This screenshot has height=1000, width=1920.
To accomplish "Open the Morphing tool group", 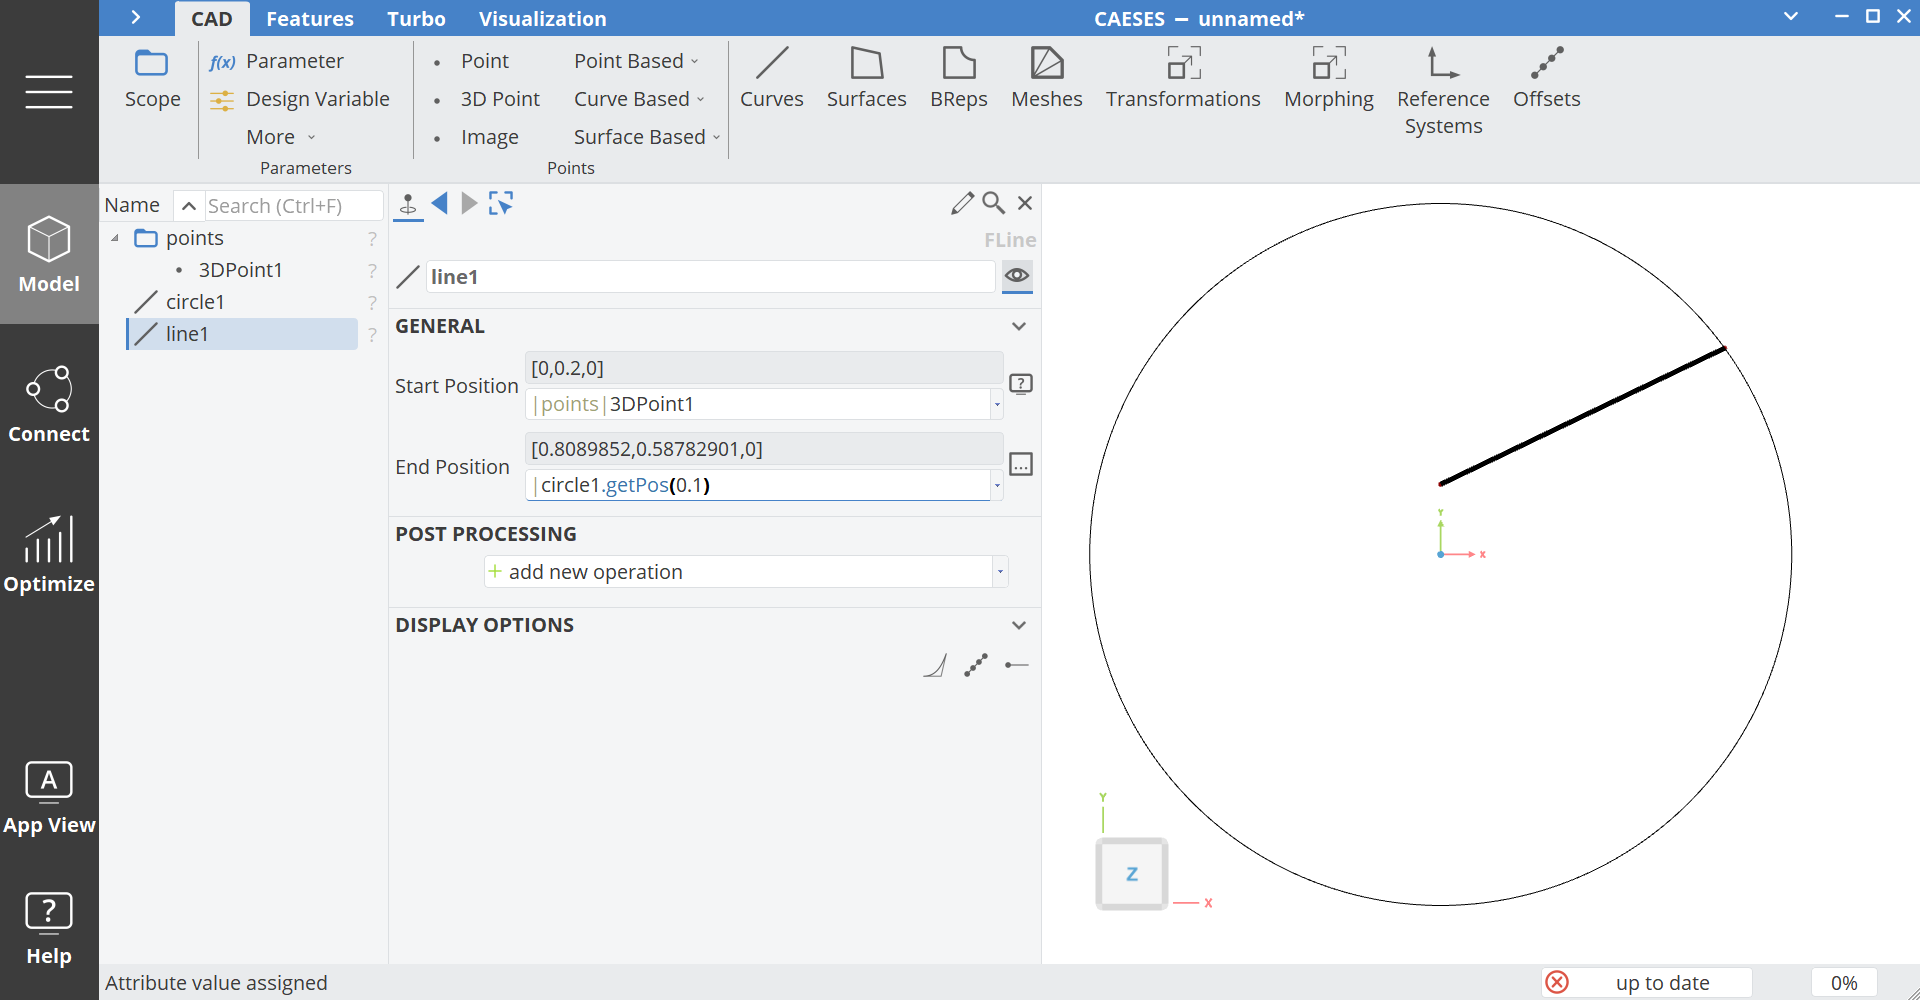I will [1329, 79].
